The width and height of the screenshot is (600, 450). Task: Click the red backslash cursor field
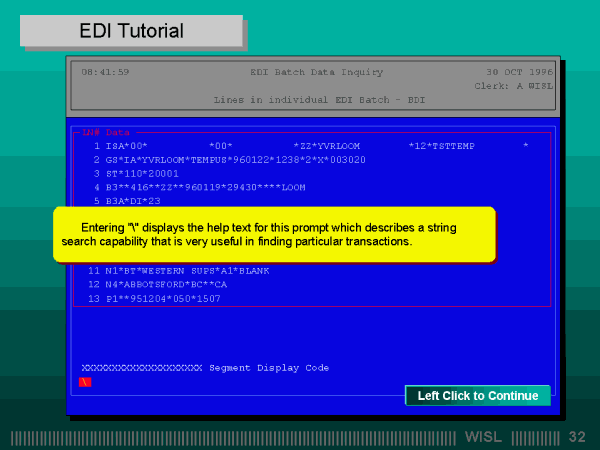coord(85,382)
